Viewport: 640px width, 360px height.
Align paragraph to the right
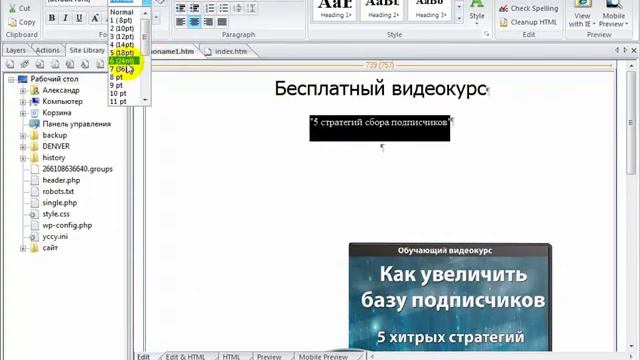click(x=208, y=22)
